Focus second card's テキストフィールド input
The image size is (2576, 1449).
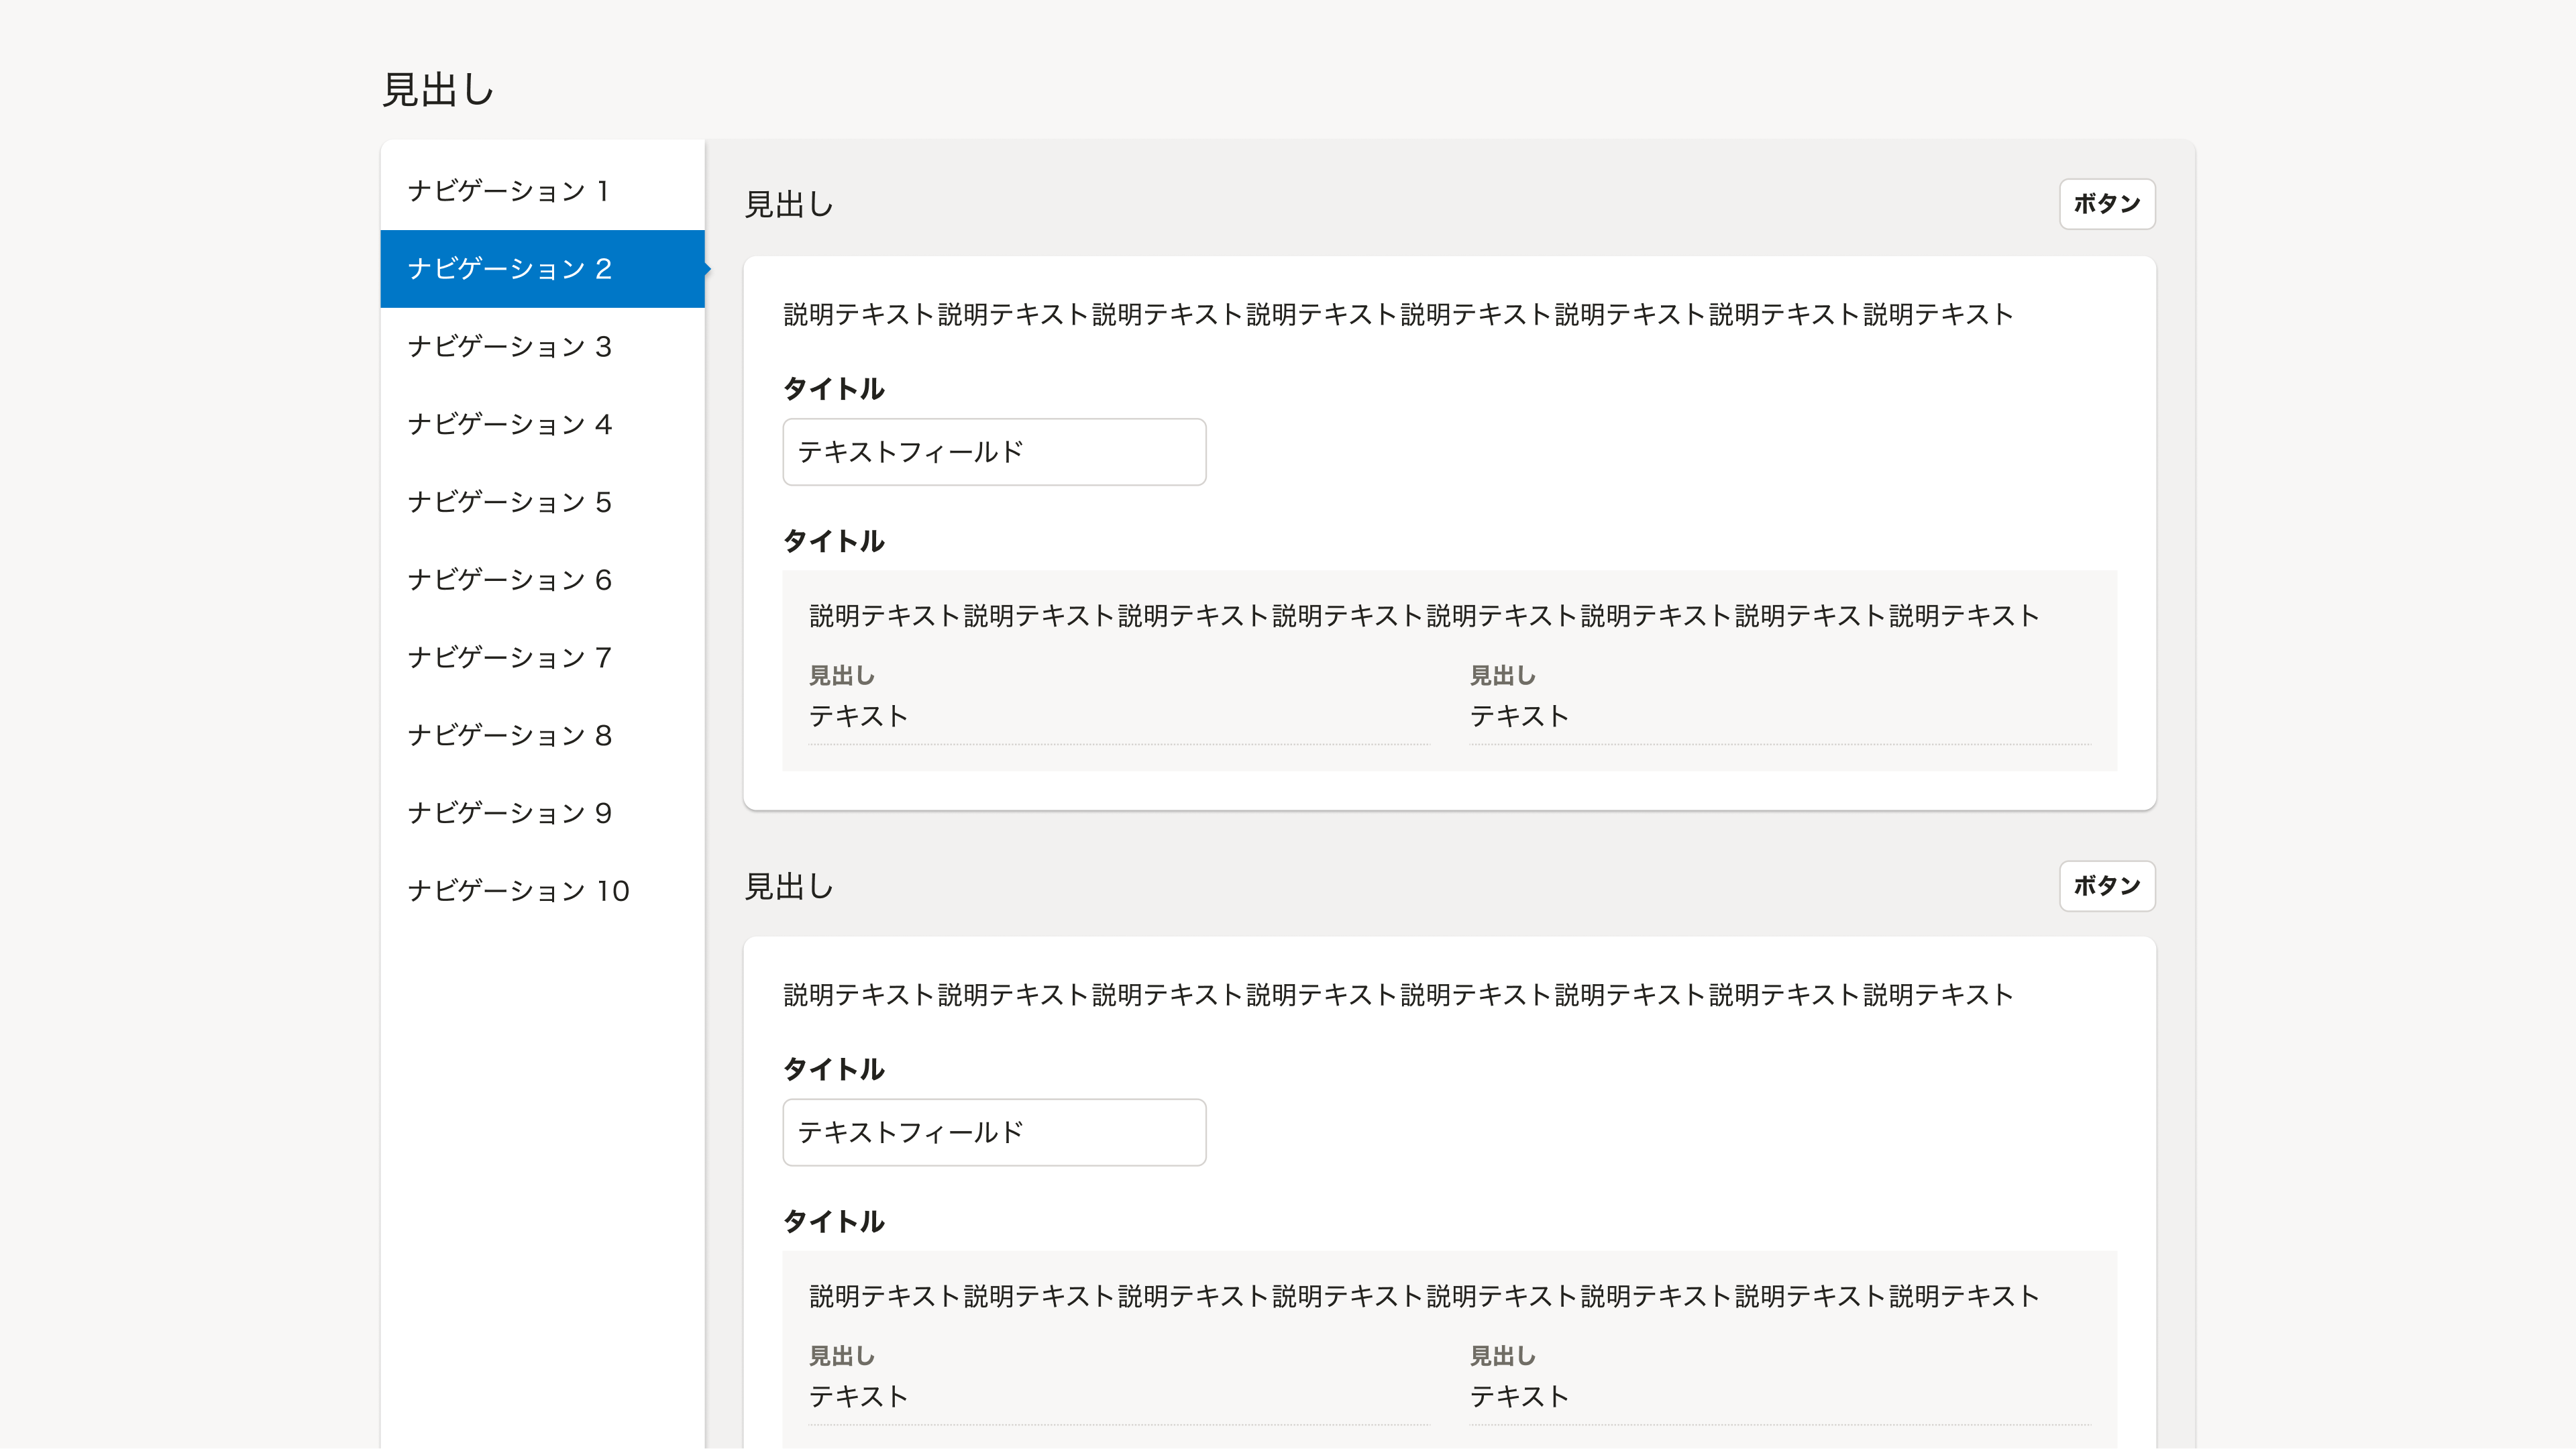(x=993, y=1132)
